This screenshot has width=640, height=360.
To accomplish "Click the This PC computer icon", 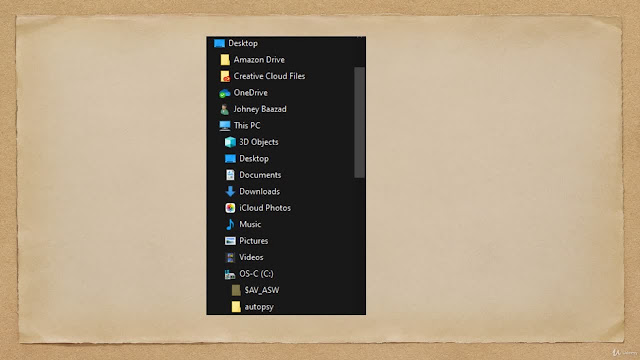I will (224, 126).
